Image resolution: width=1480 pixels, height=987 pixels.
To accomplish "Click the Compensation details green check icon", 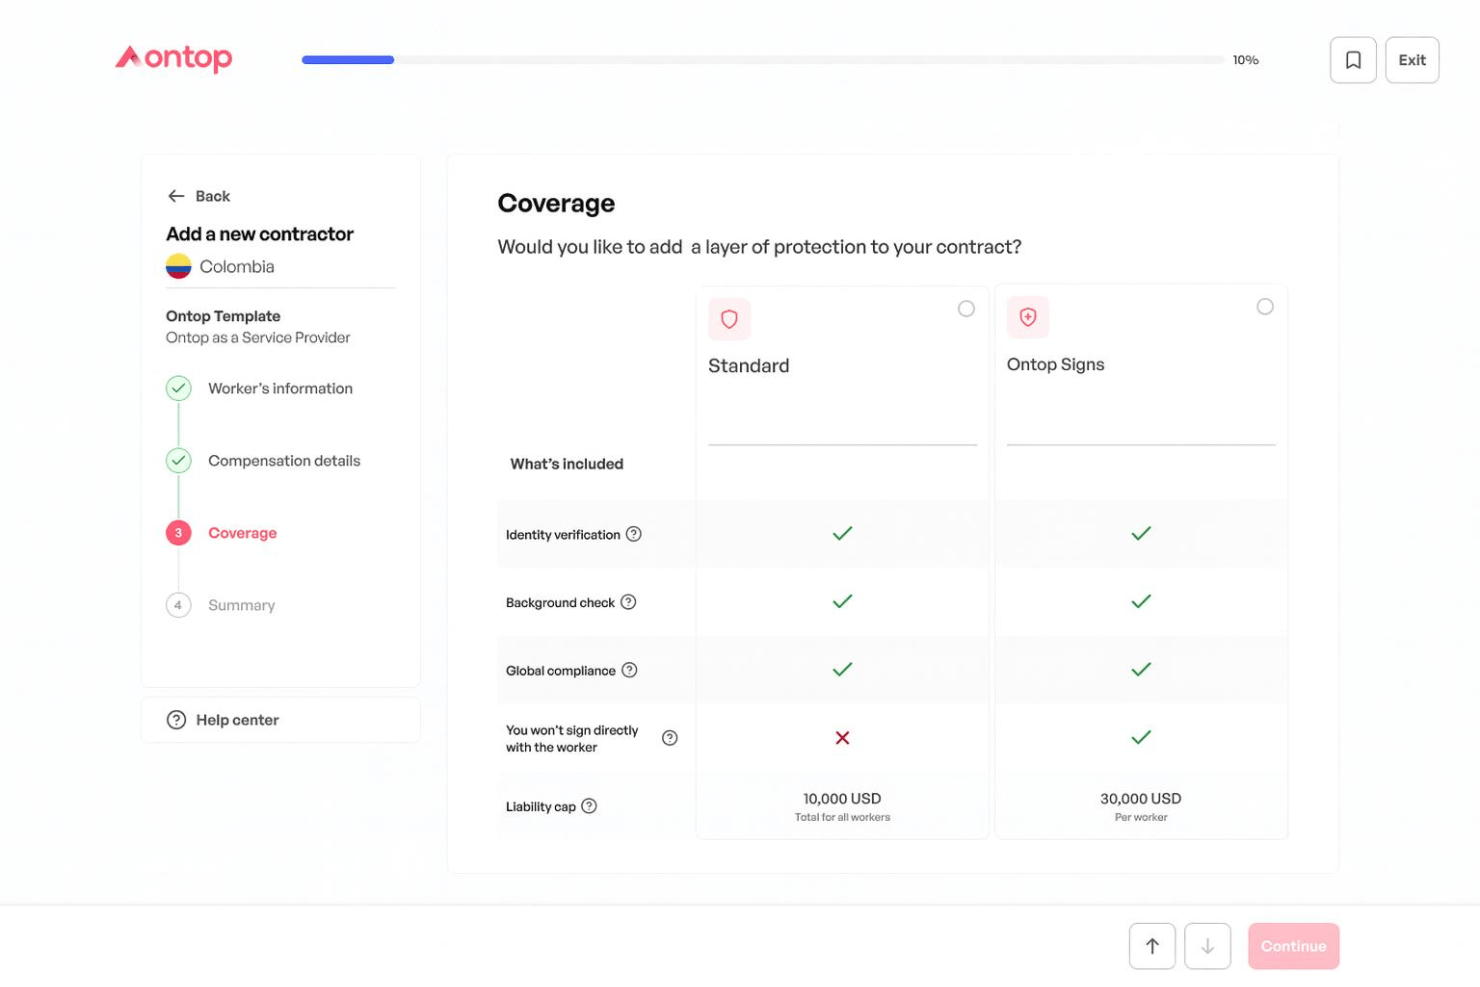I will (178, 460).
